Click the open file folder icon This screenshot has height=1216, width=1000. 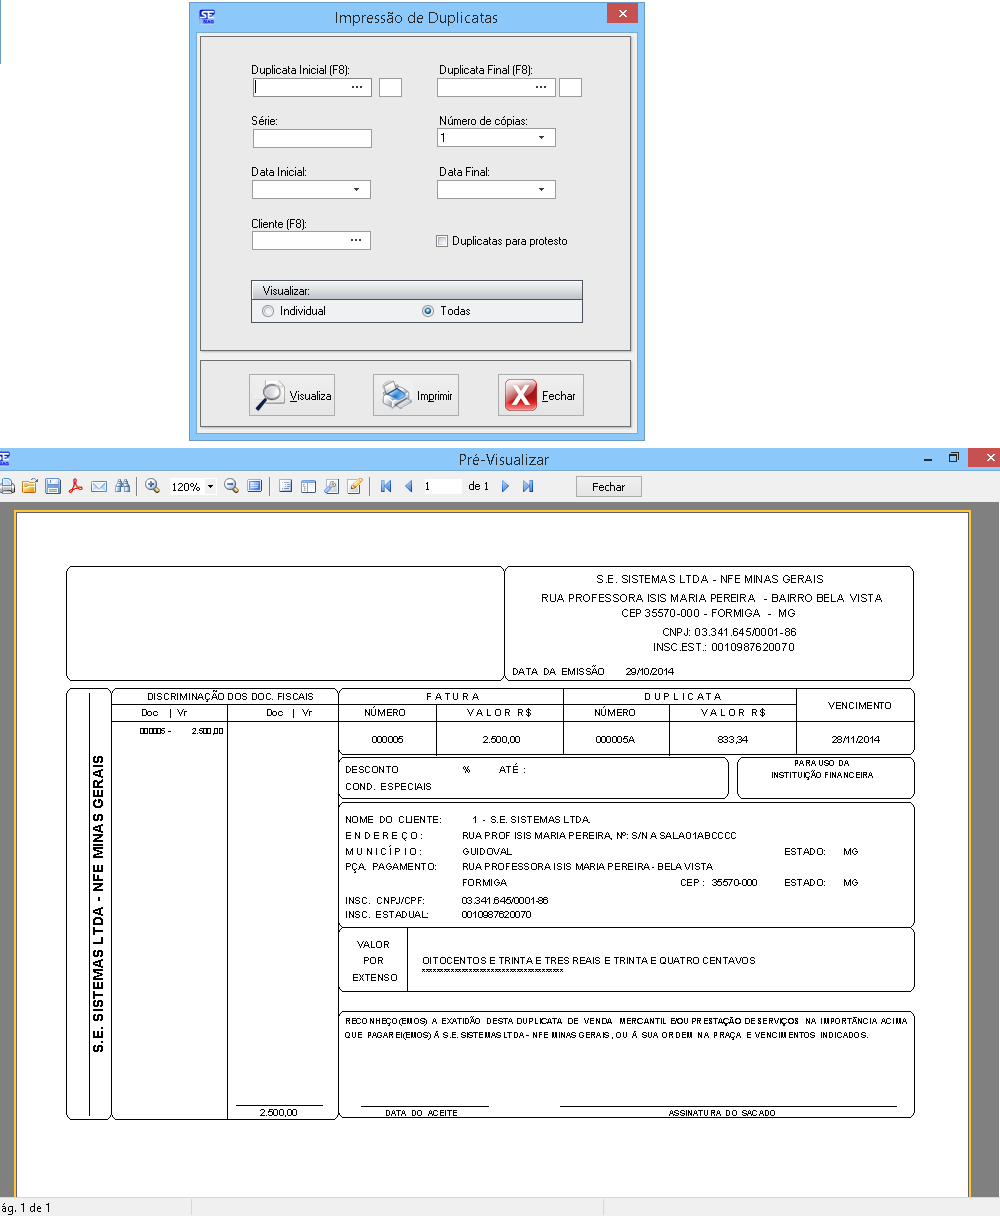pos(29,486)
